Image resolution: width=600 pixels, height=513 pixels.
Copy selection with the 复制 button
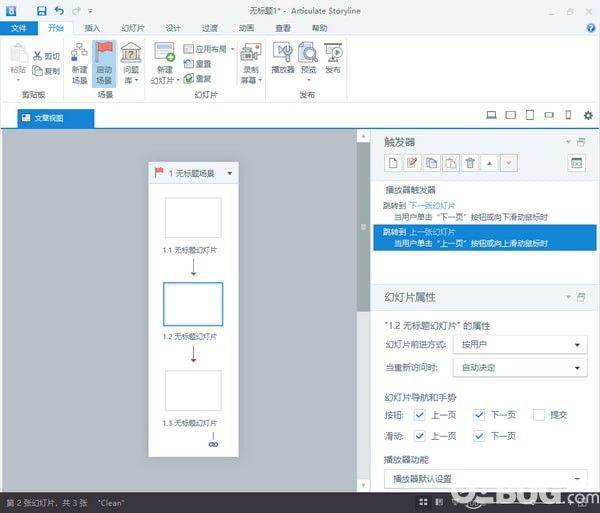click(x=46, y=71)
